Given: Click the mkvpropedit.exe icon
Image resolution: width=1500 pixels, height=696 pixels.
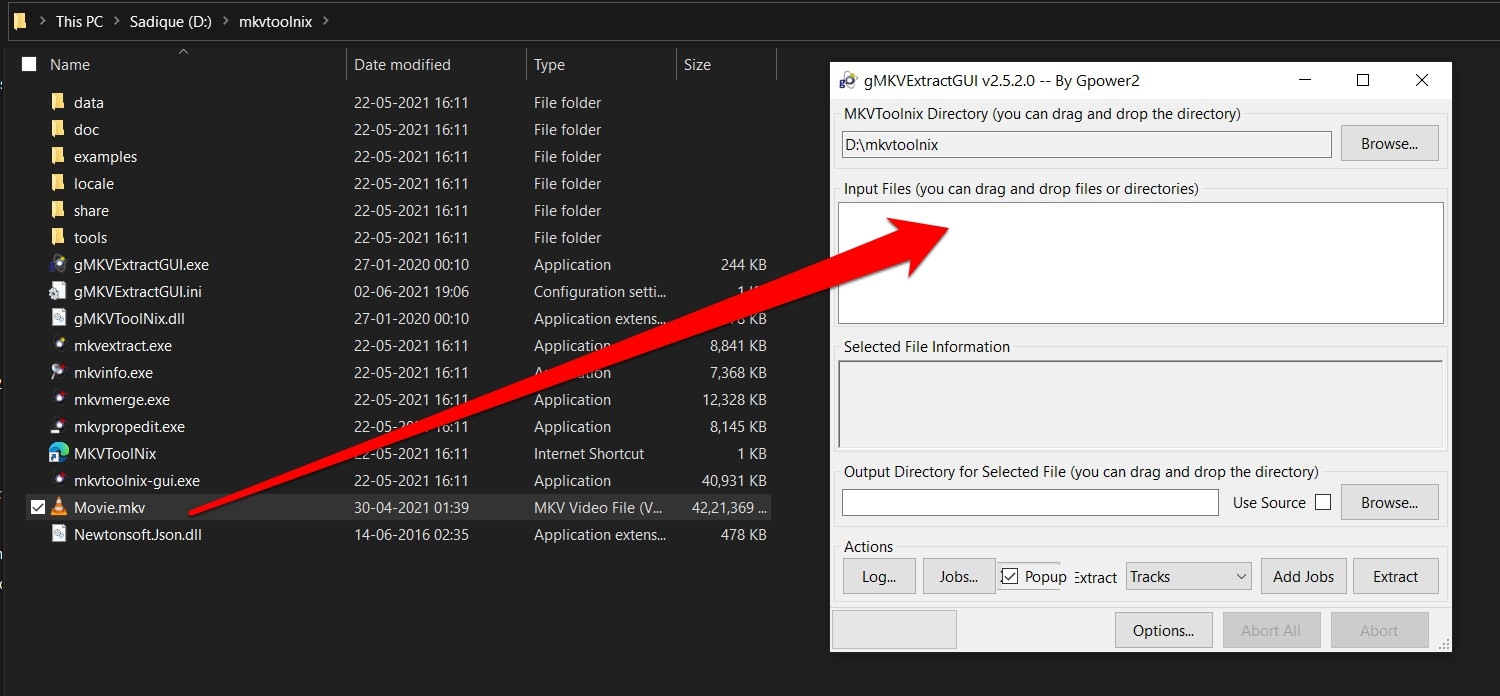Looking at the screenshot, I should pos(58,426).
